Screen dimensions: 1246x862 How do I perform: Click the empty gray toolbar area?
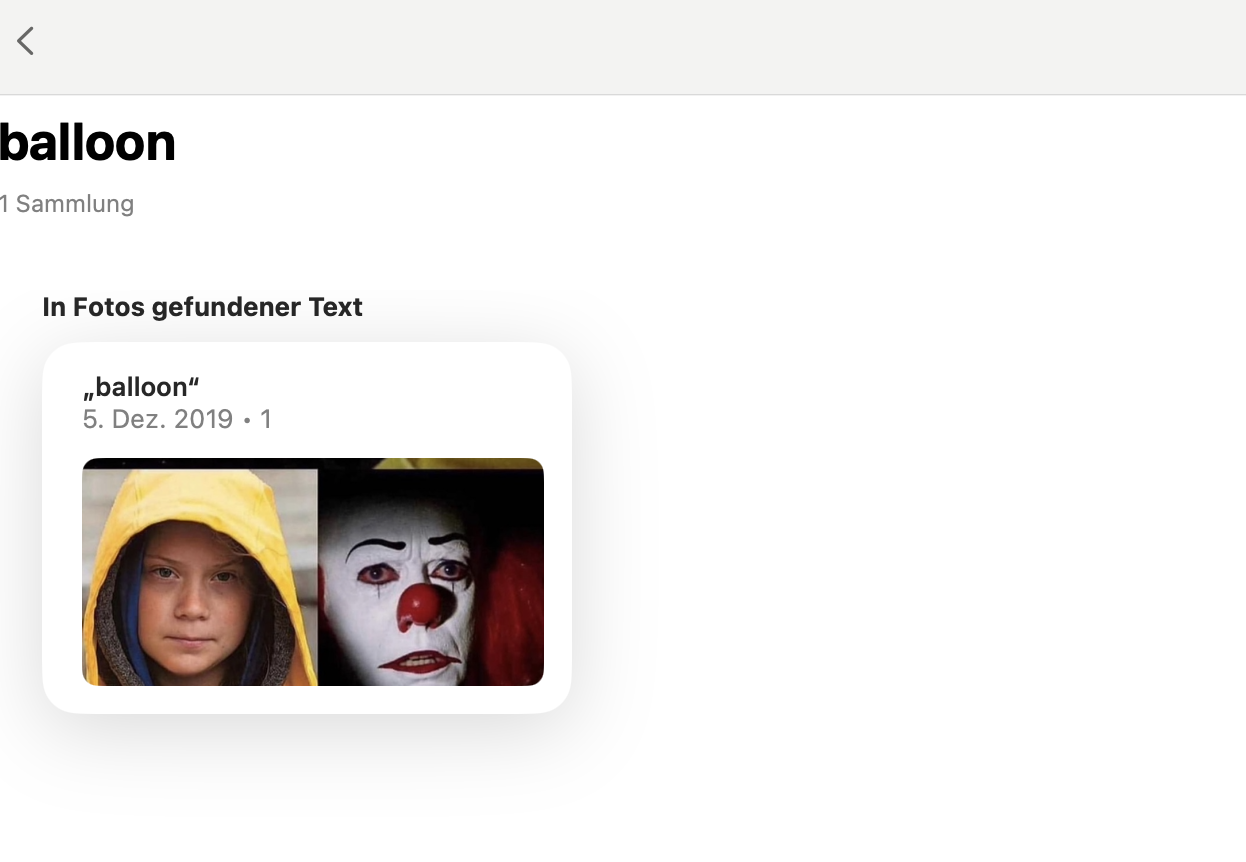[640, 47]
